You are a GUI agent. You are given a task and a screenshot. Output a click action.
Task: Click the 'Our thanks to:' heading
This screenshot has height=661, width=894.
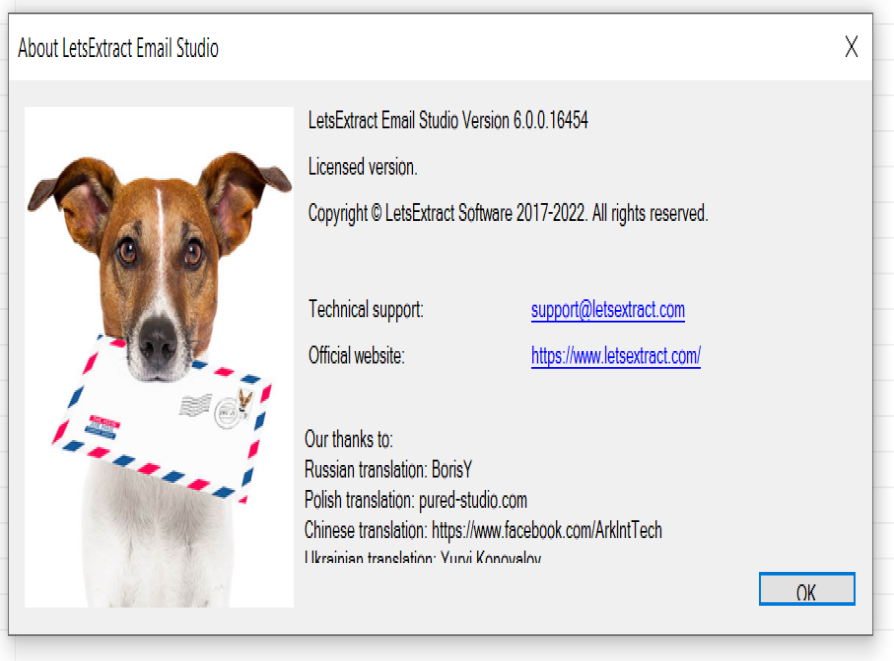click(x=348, y=439)
